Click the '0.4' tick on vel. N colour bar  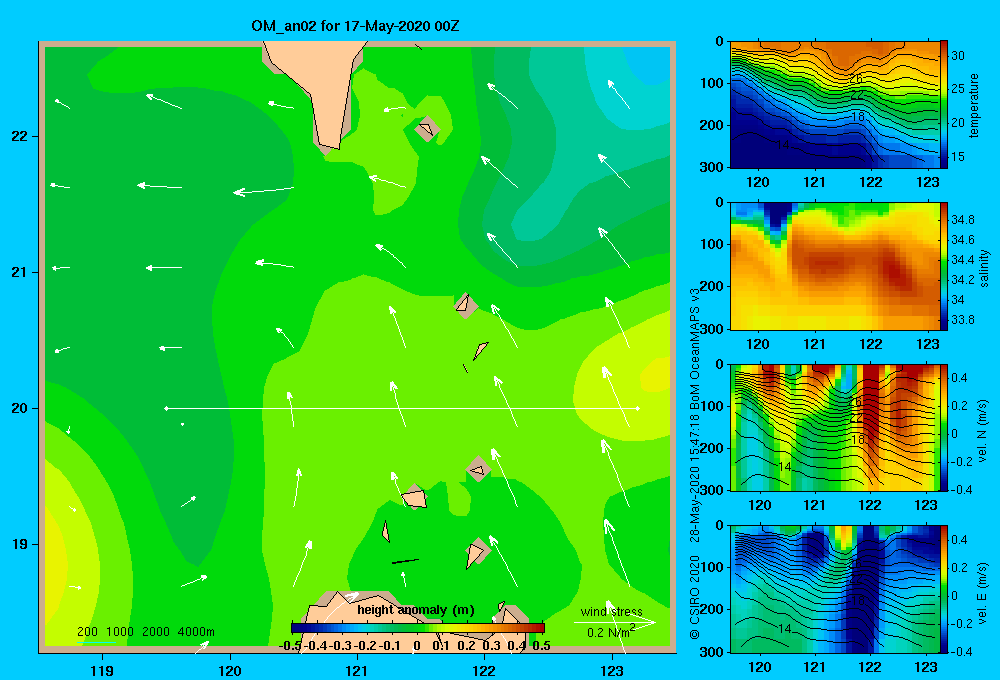tap(959, 378)
